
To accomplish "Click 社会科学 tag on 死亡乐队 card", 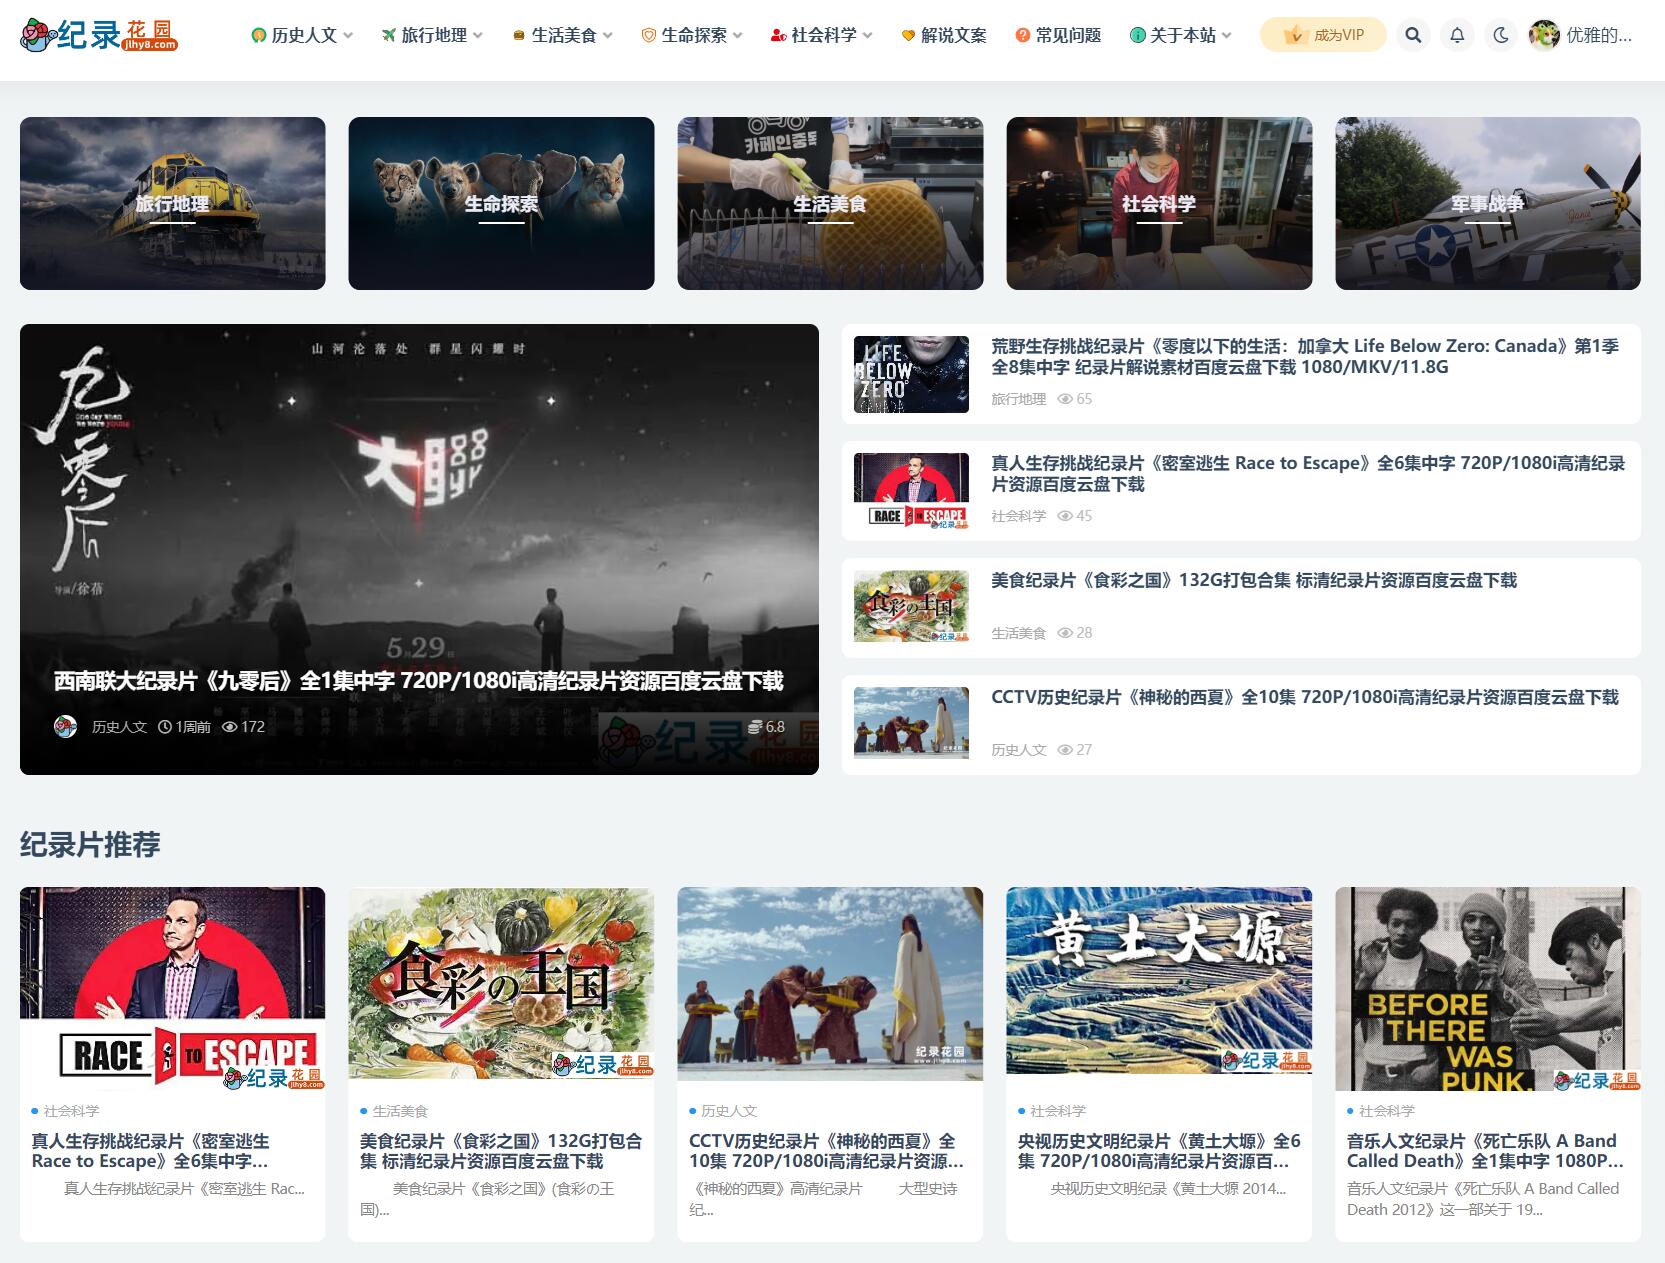I will click(1387, 1111).
